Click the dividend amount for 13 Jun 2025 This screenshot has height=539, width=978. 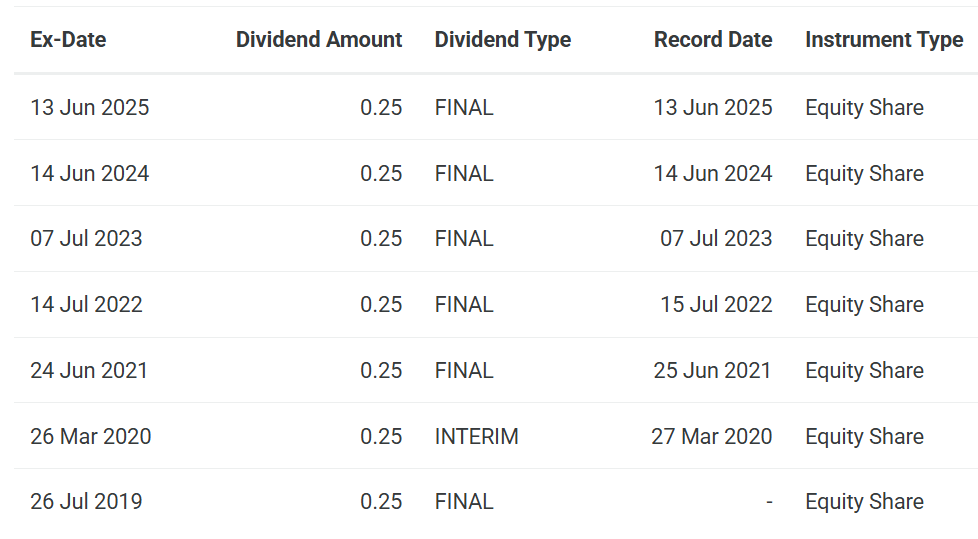tap(381, 108)
